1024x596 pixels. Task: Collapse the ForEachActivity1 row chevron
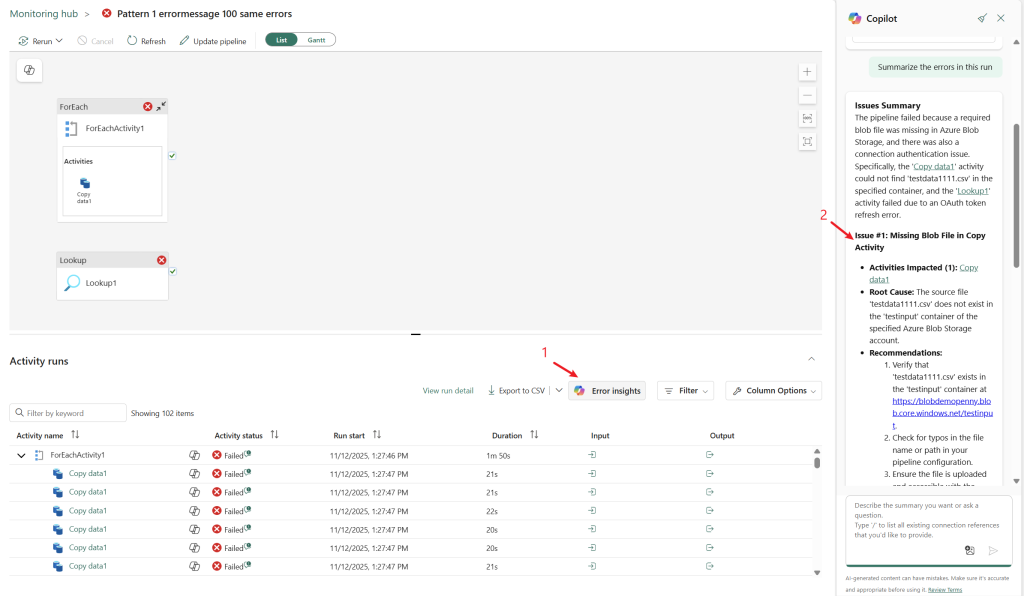pyautogui.click(x=22, y=454)
